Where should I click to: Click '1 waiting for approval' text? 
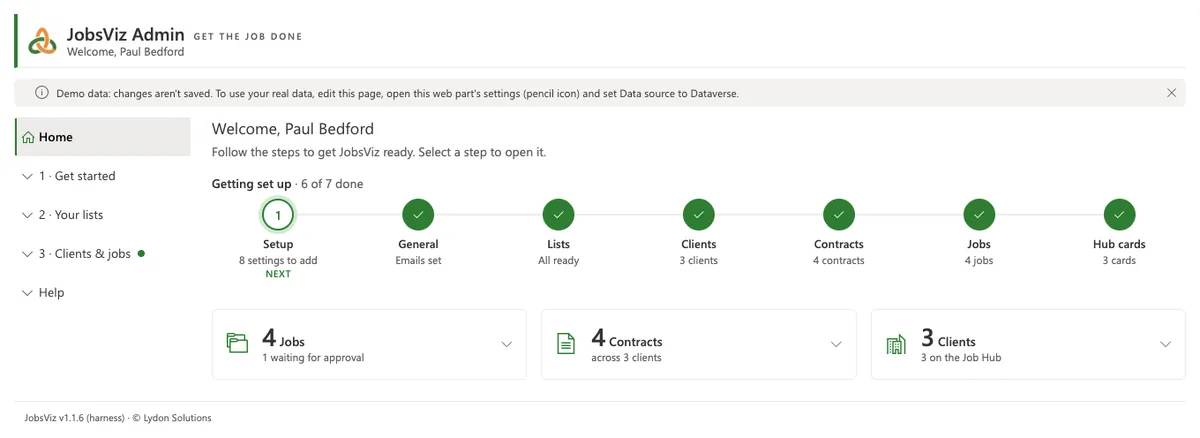coord(313,357)
